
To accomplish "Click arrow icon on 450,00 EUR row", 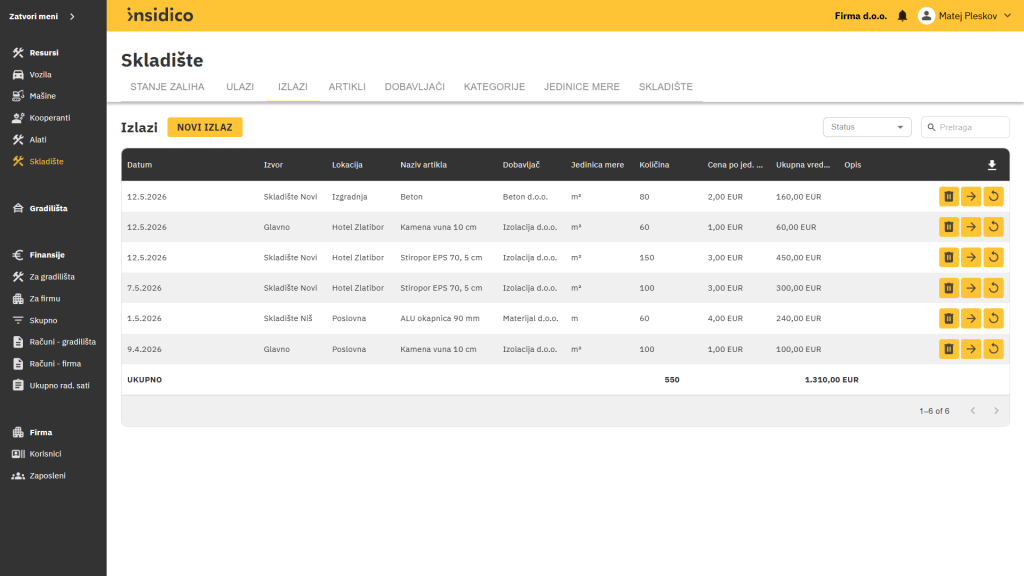I will click(971, 257).
